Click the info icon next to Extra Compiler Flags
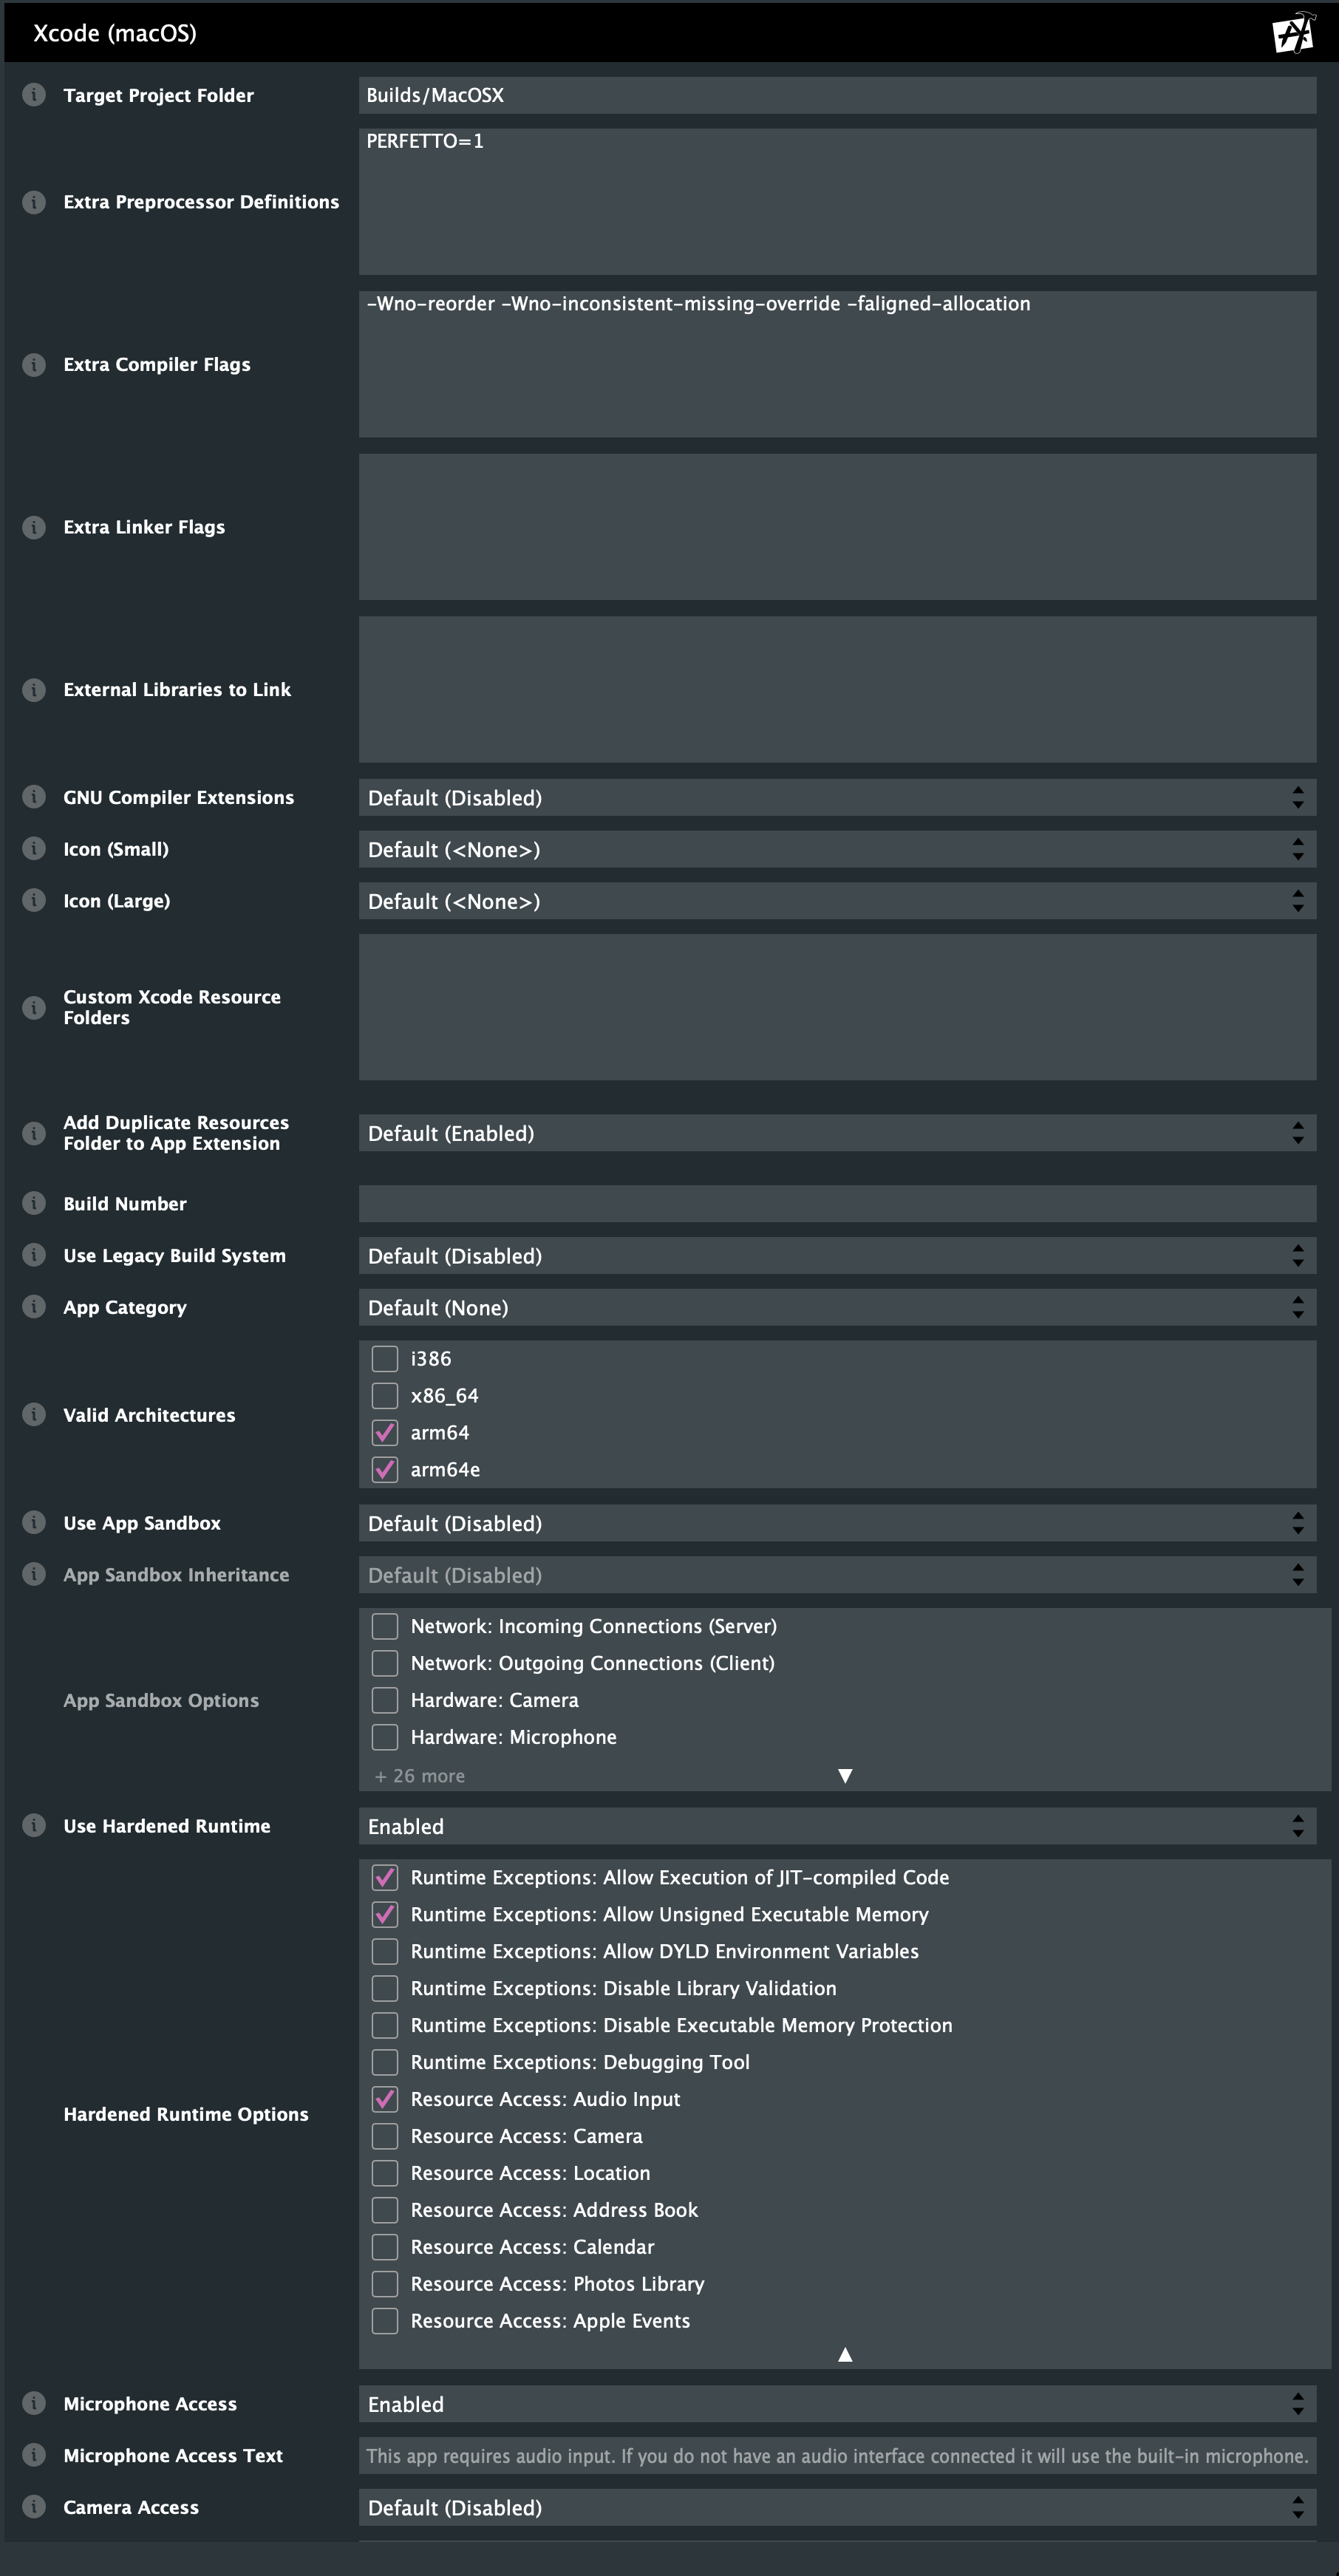Screen dimensions: 1339x2576 pyautogui.click(x=33, y=364)
